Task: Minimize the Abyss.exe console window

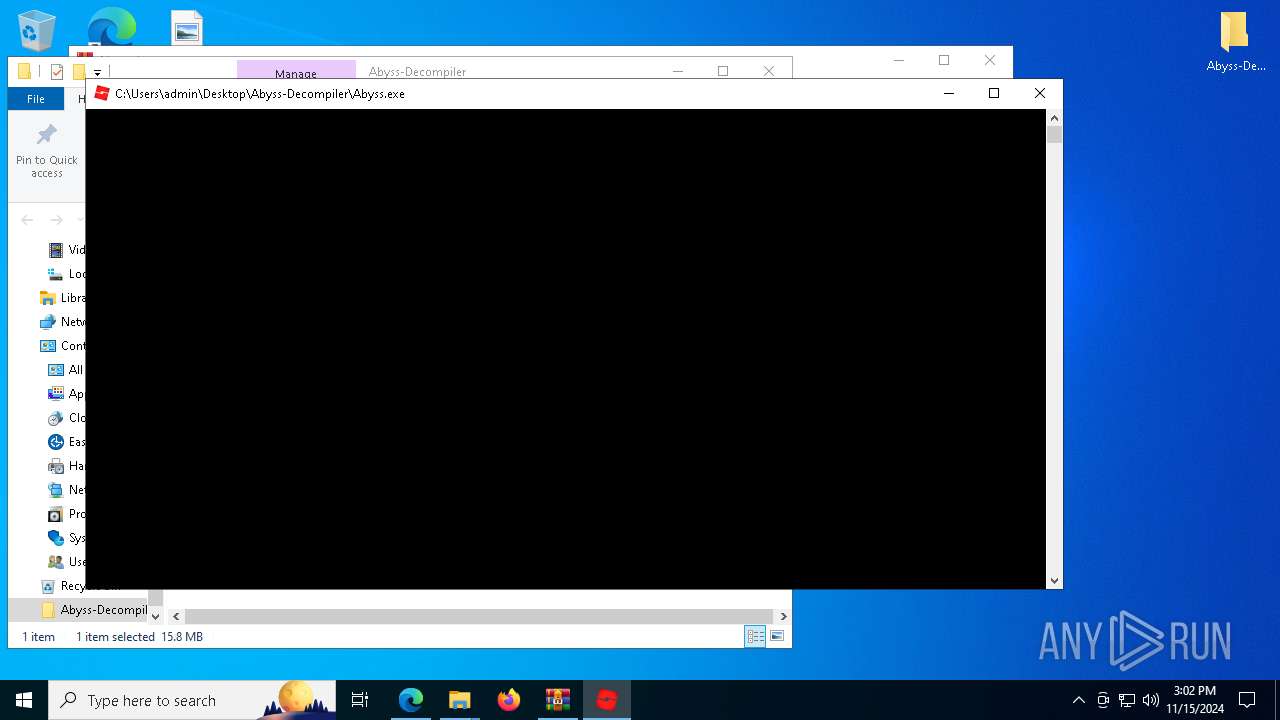Action: pos(948,93)
